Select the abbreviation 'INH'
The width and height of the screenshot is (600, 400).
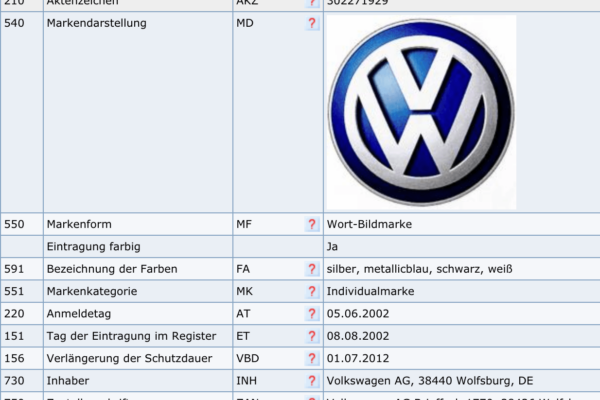[246, 381]
